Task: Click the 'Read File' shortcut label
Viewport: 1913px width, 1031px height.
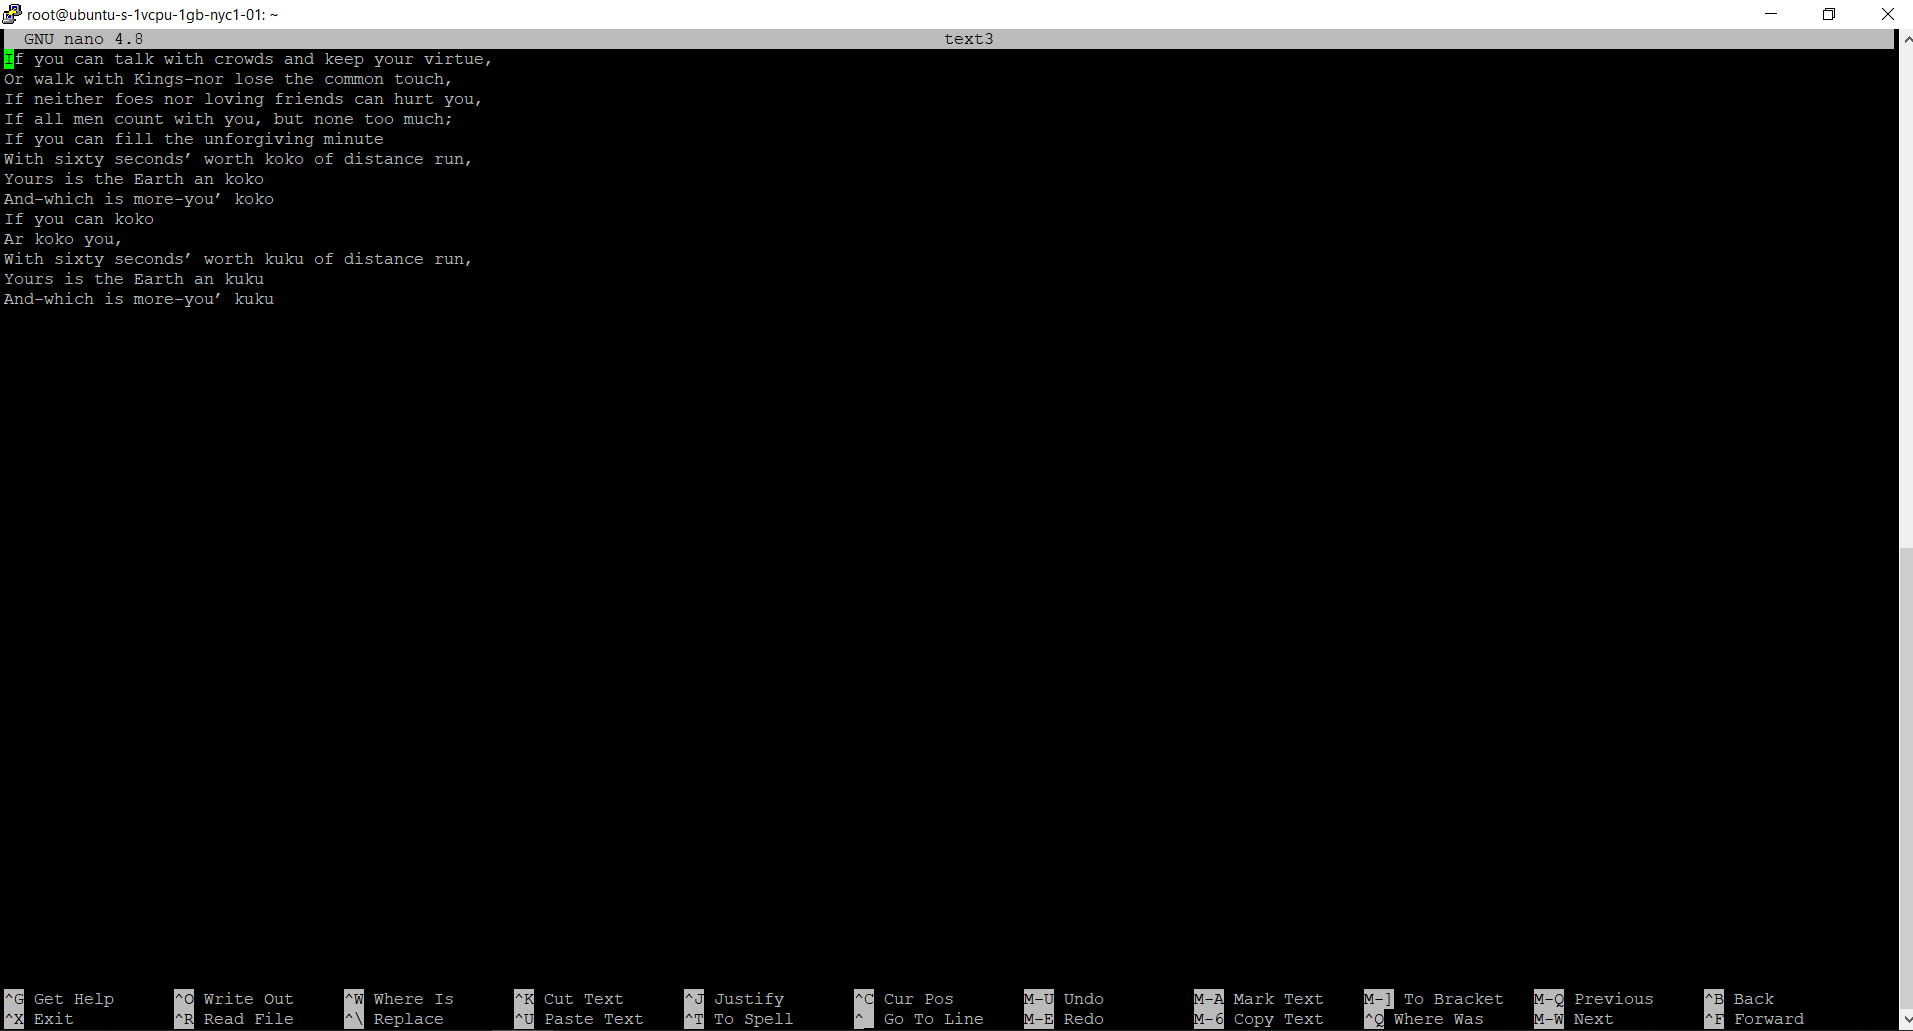Action: [249, 1019]
